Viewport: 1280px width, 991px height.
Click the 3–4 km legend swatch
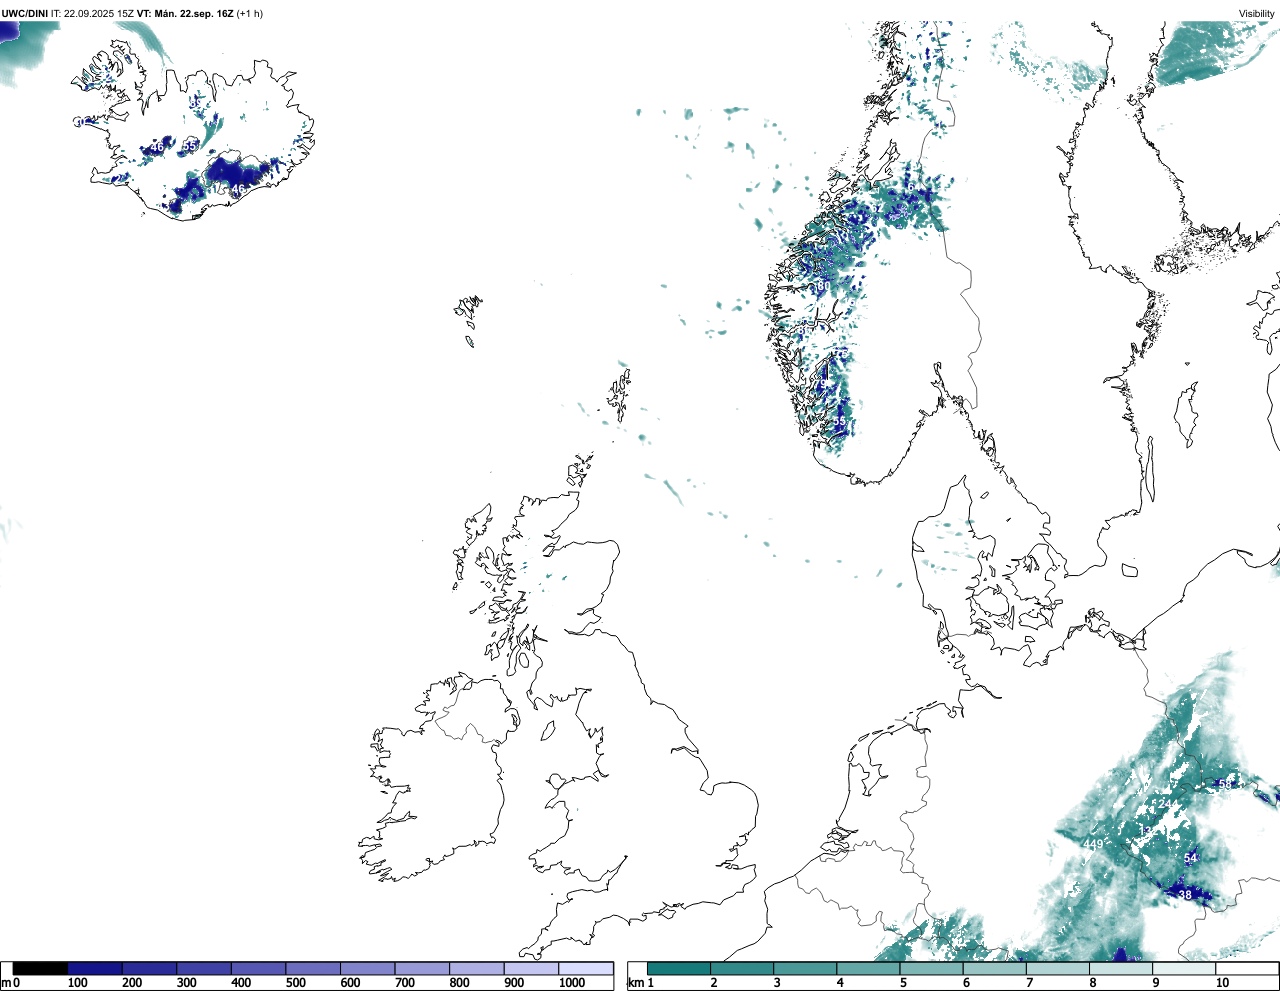pyautogui.click(x=805, y=968)
